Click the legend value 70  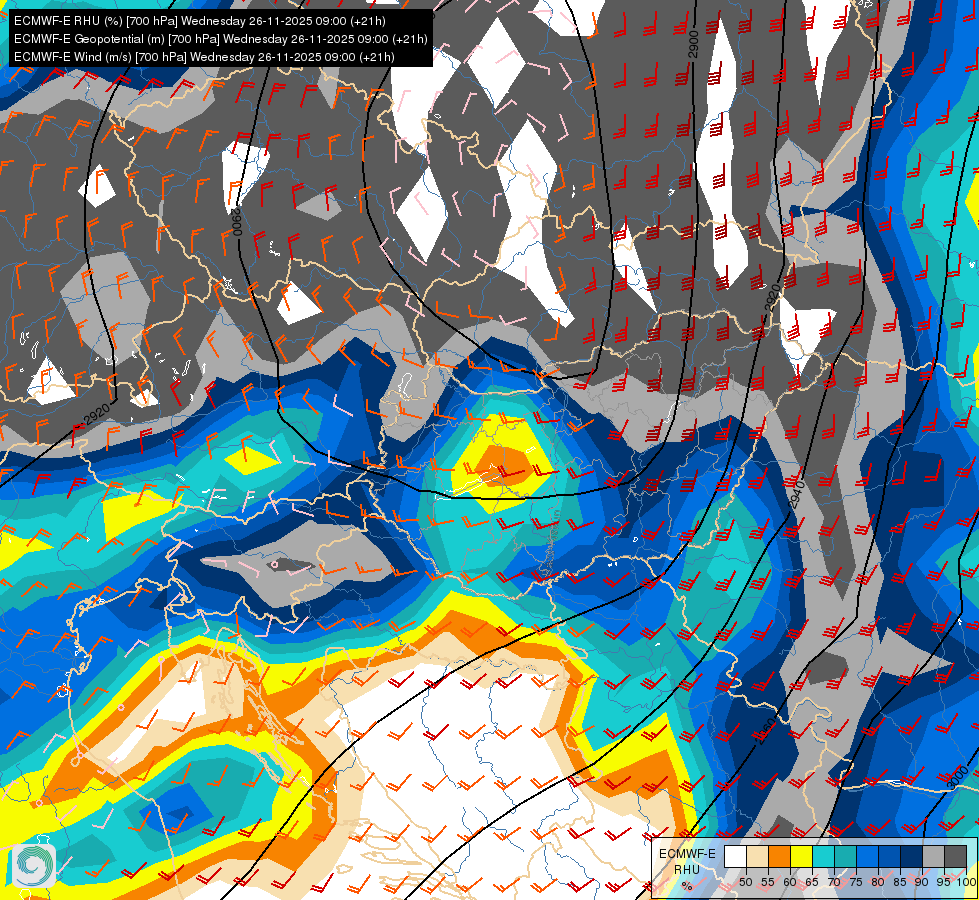(x=834, y=882)
